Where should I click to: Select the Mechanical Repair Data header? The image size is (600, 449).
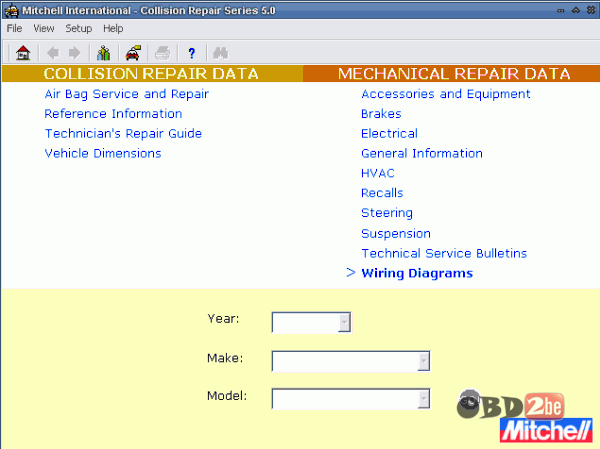(x=454, y=73)
